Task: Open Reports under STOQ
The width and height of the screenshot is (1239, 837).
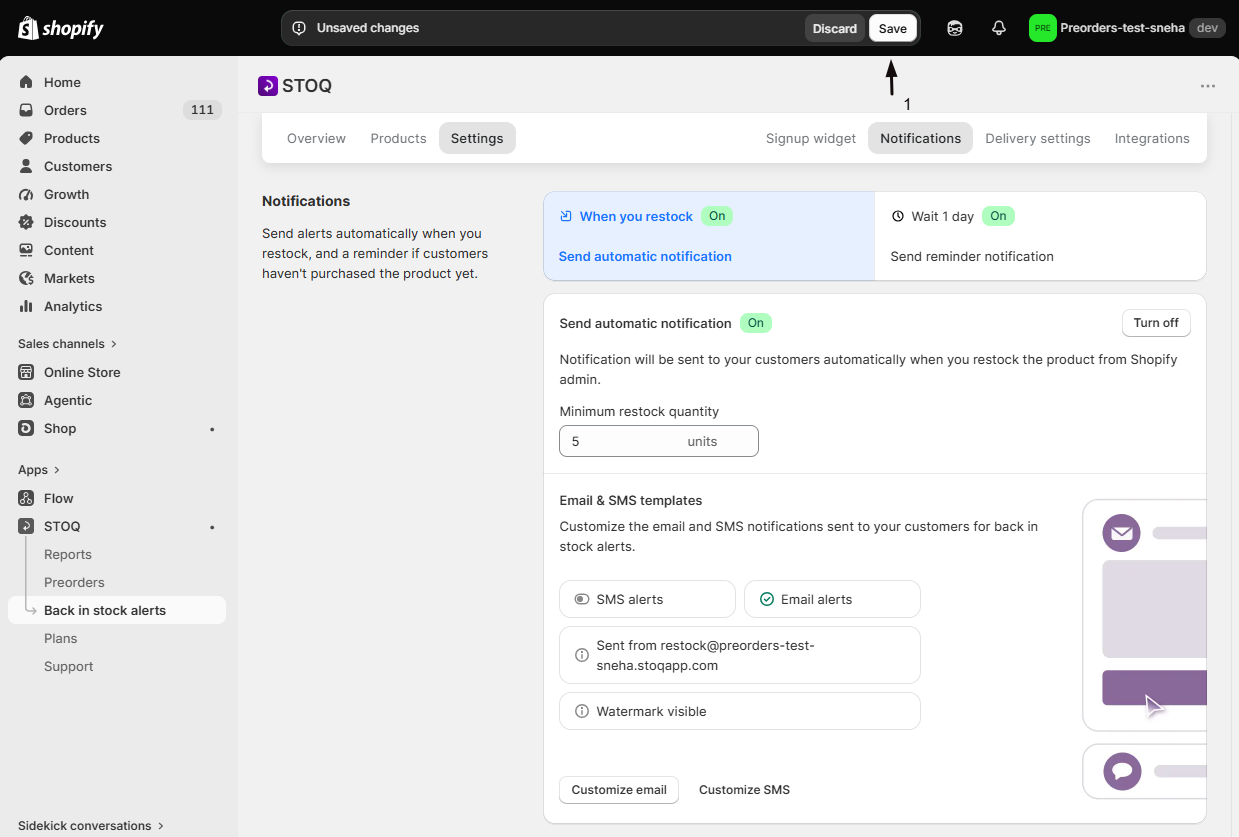Action: [x=68, y=554]
